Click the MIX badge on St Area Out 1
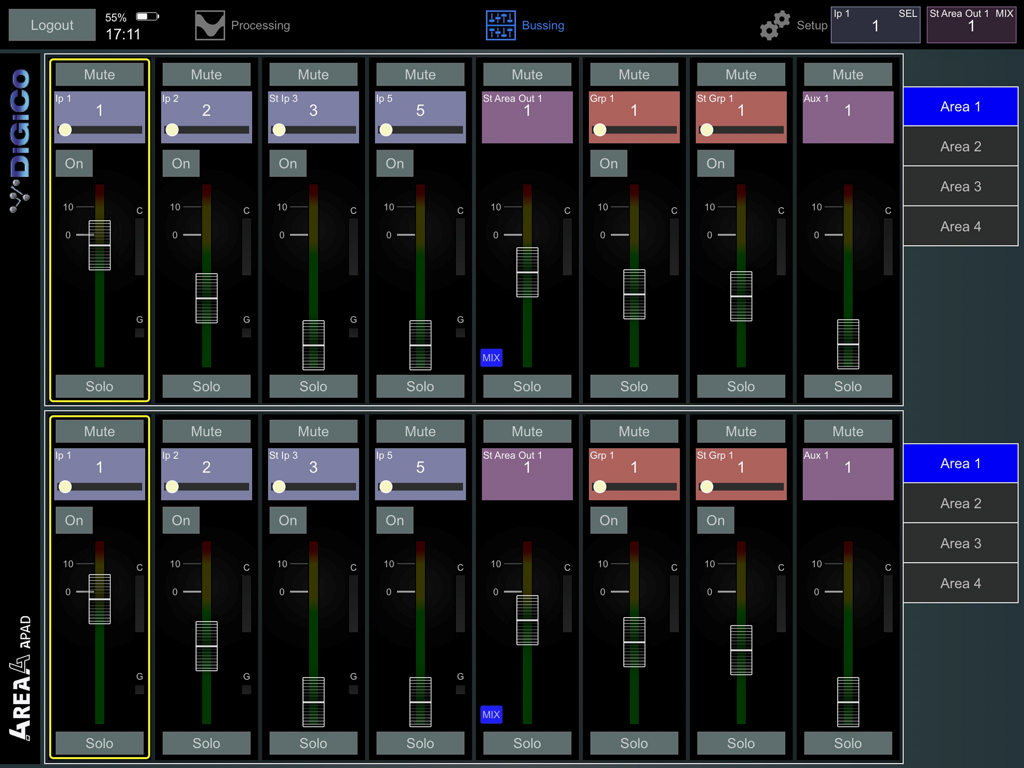Image resolution: width=1024 pixels, height=768 pixels. point(491,357)
